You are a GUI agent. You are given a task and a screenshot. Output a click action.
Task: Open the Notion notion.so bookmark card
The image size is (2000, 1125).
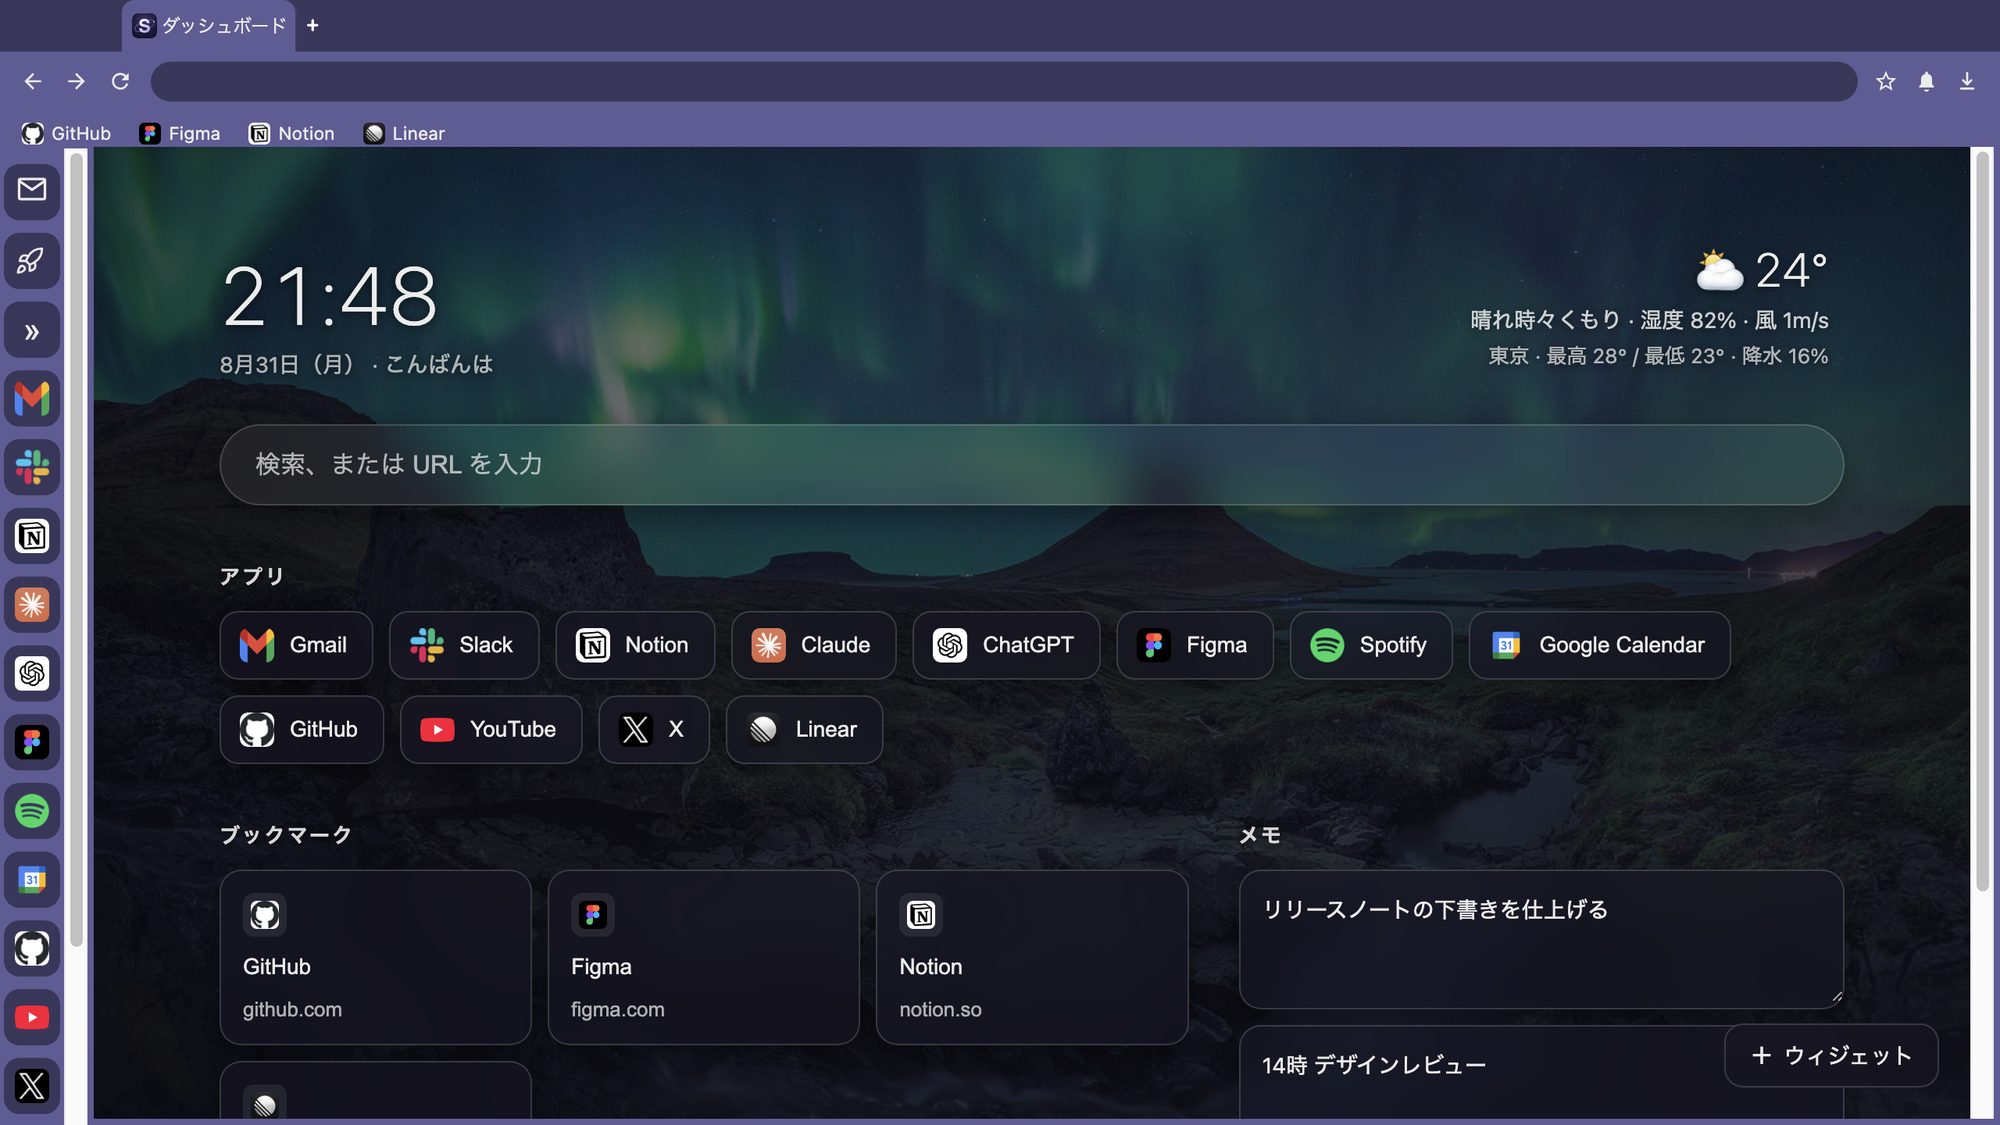point(1032,958)
